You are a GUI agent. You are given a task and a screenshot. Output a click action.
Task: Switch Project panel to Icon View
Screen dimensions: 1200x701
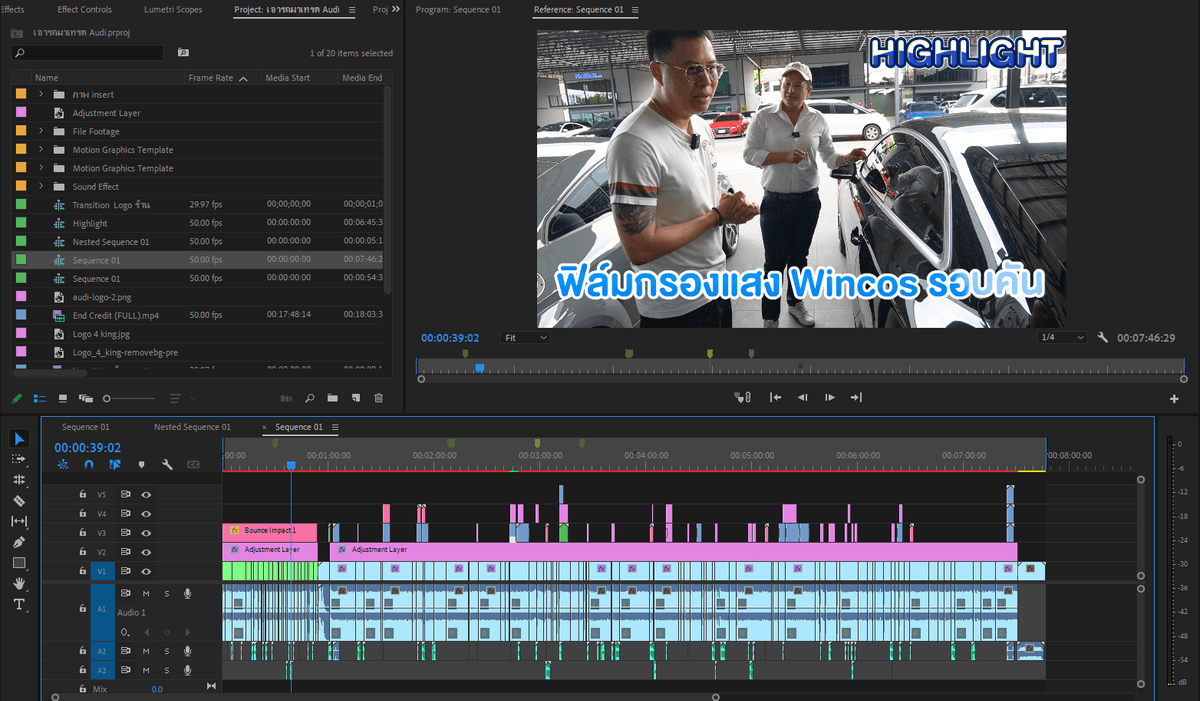pyautogui.click(x=62, y=398)
